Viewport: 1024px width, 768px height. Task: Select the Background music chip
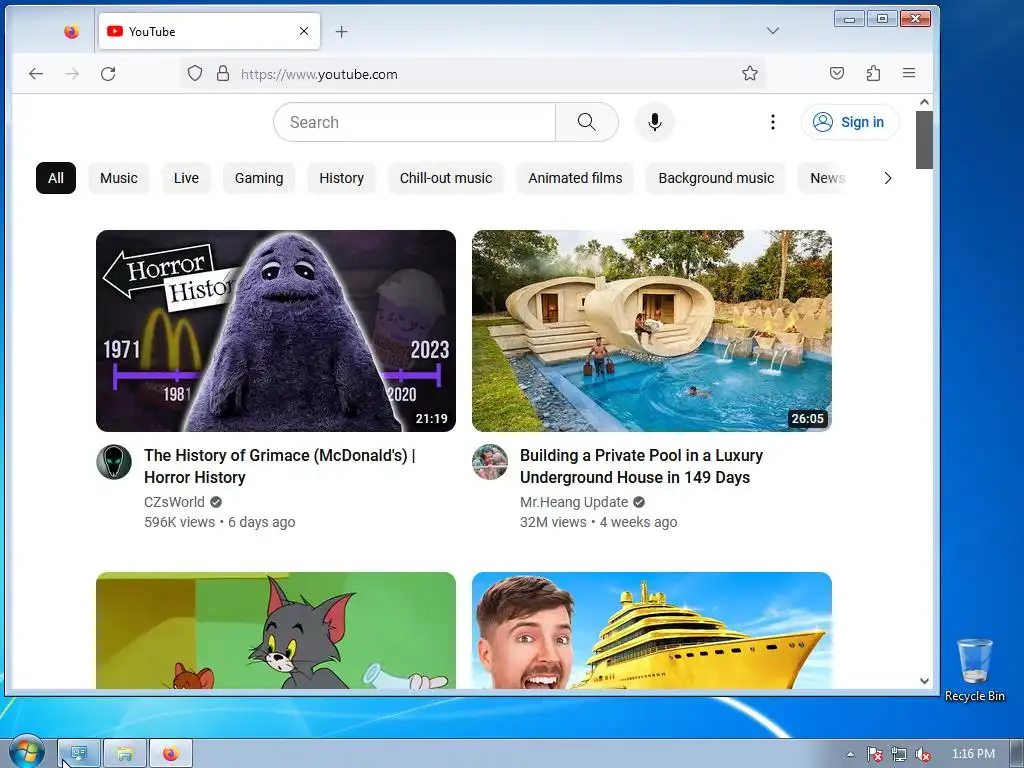click(716, 178)
